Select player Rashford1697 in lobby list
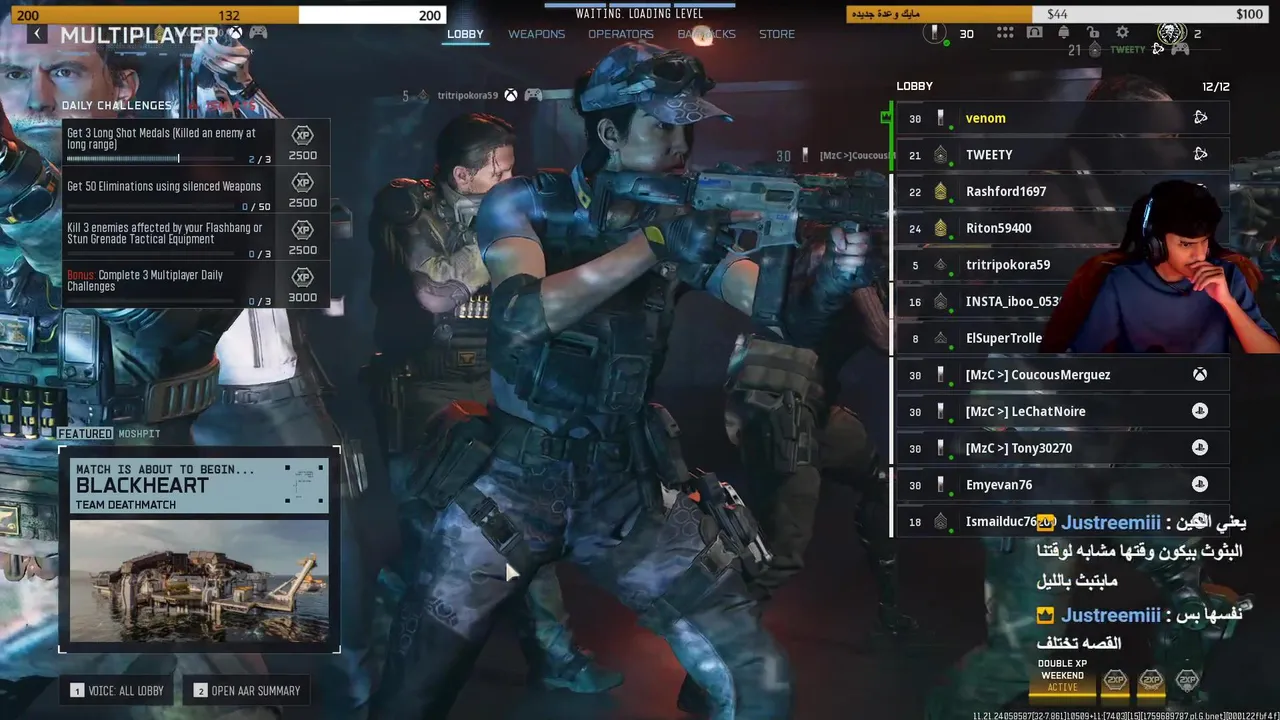Screen dimensions: 1280x720 pyautogui.click(x=1062, y=191)
